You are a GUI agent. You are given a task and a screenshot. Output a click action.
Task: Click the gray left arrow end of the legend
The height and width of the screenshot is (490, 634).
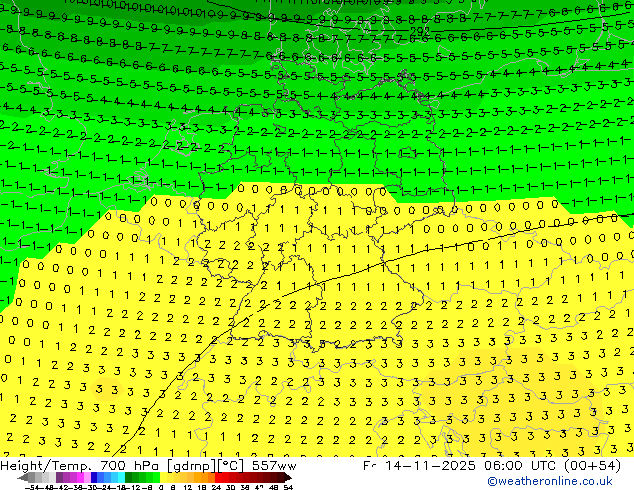23,477
